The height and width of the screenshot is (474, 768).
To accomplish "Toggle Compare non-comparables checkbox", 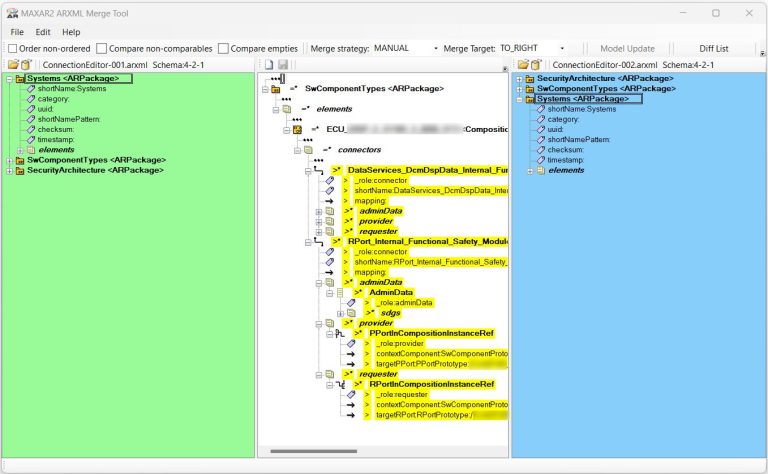I will pyautogui.click(x=101, y=48).
